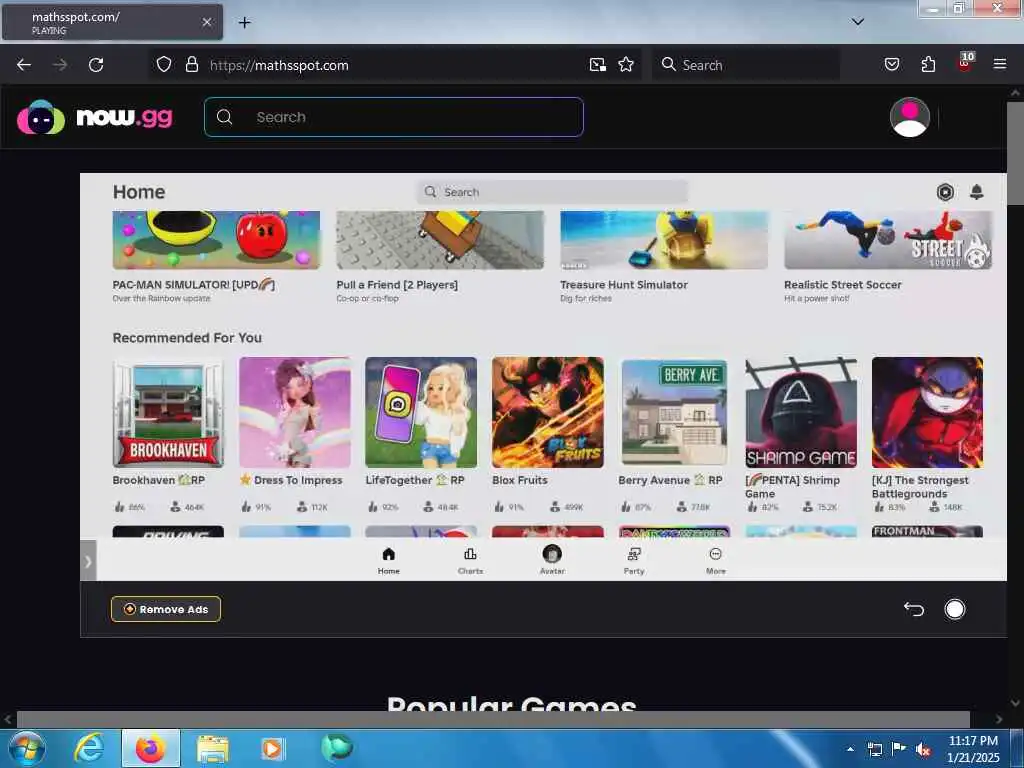Screen dimensions: 1024x768
Task: Click the Roblox Home search box
Action: (x=552, y=192)
